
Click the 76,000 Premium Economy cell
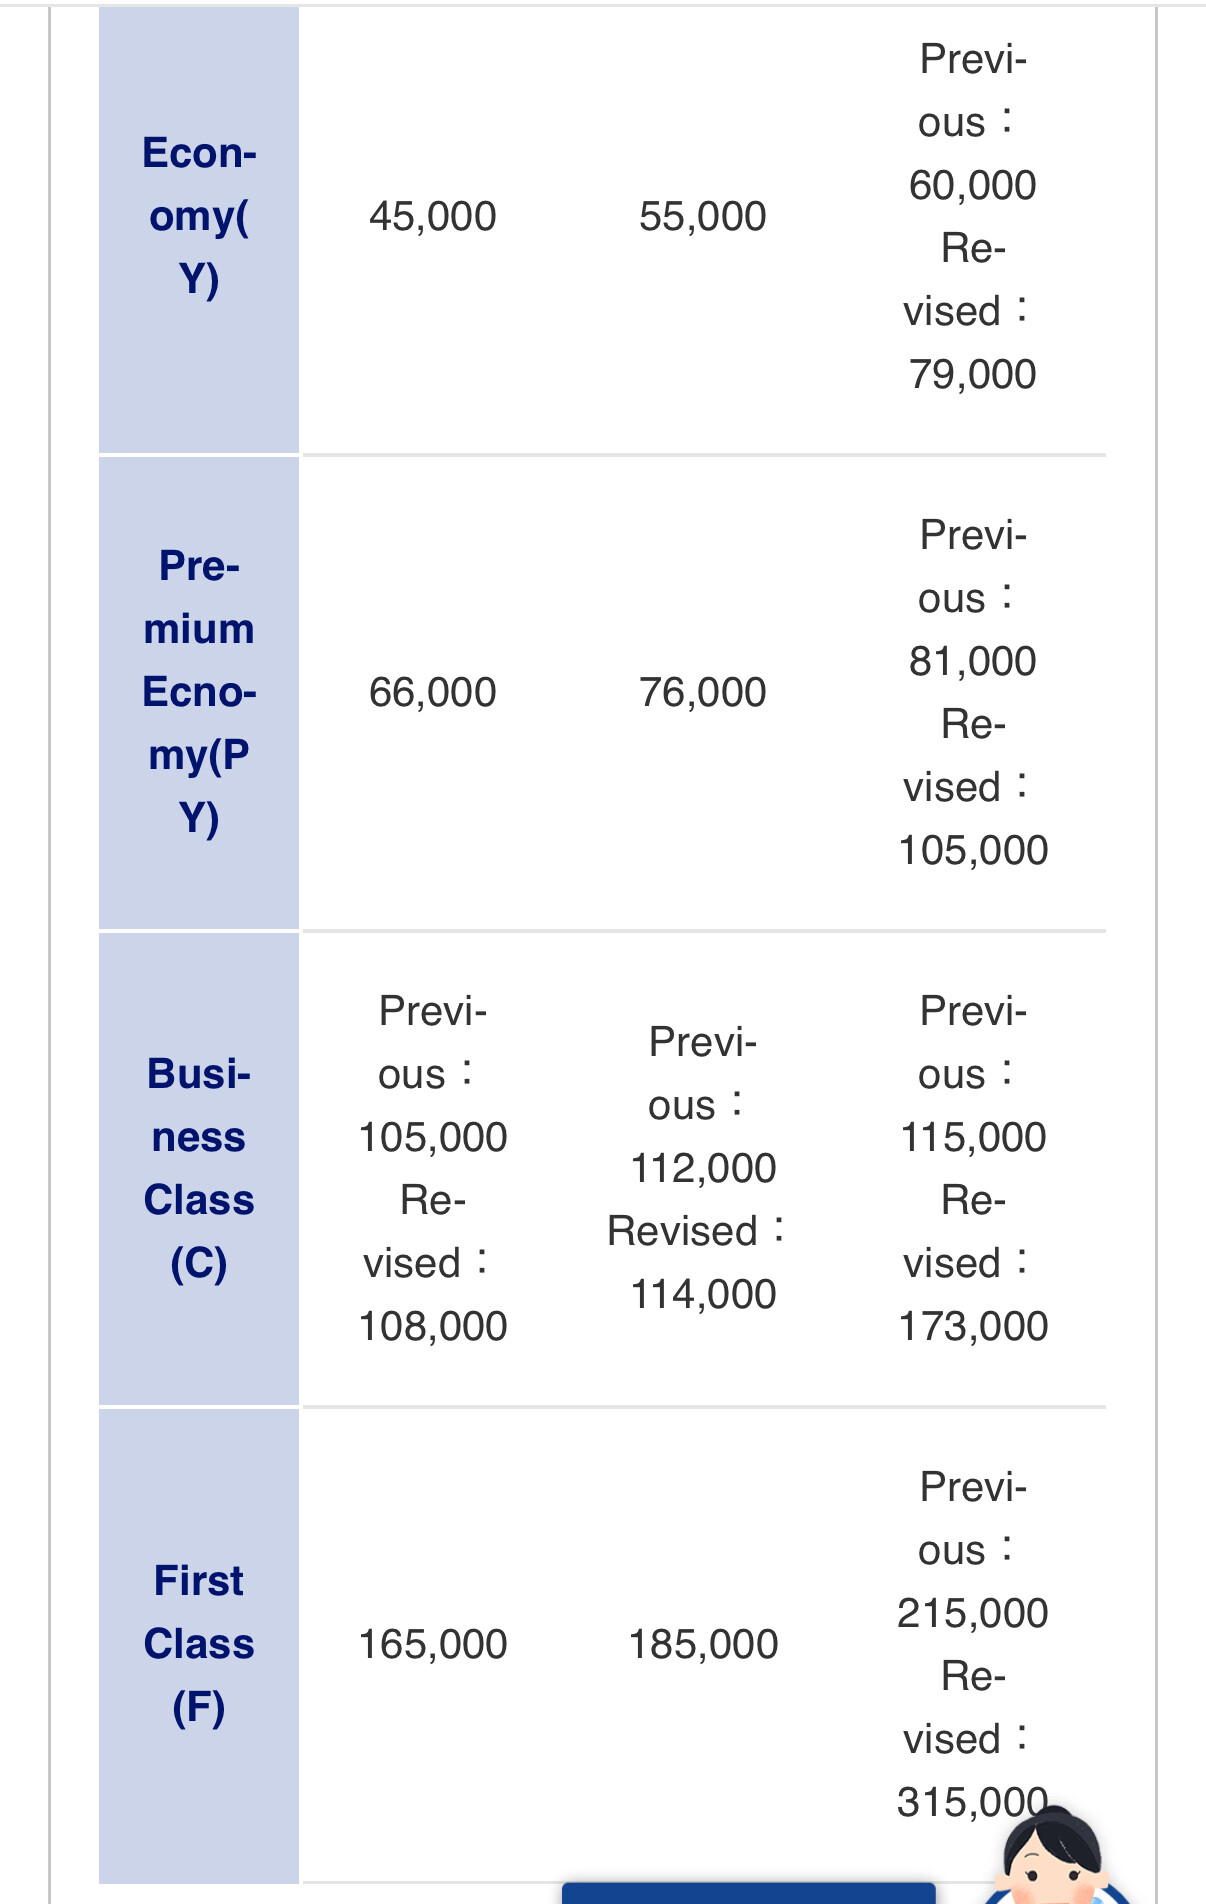pyautogui.click(x=702, y=692)
